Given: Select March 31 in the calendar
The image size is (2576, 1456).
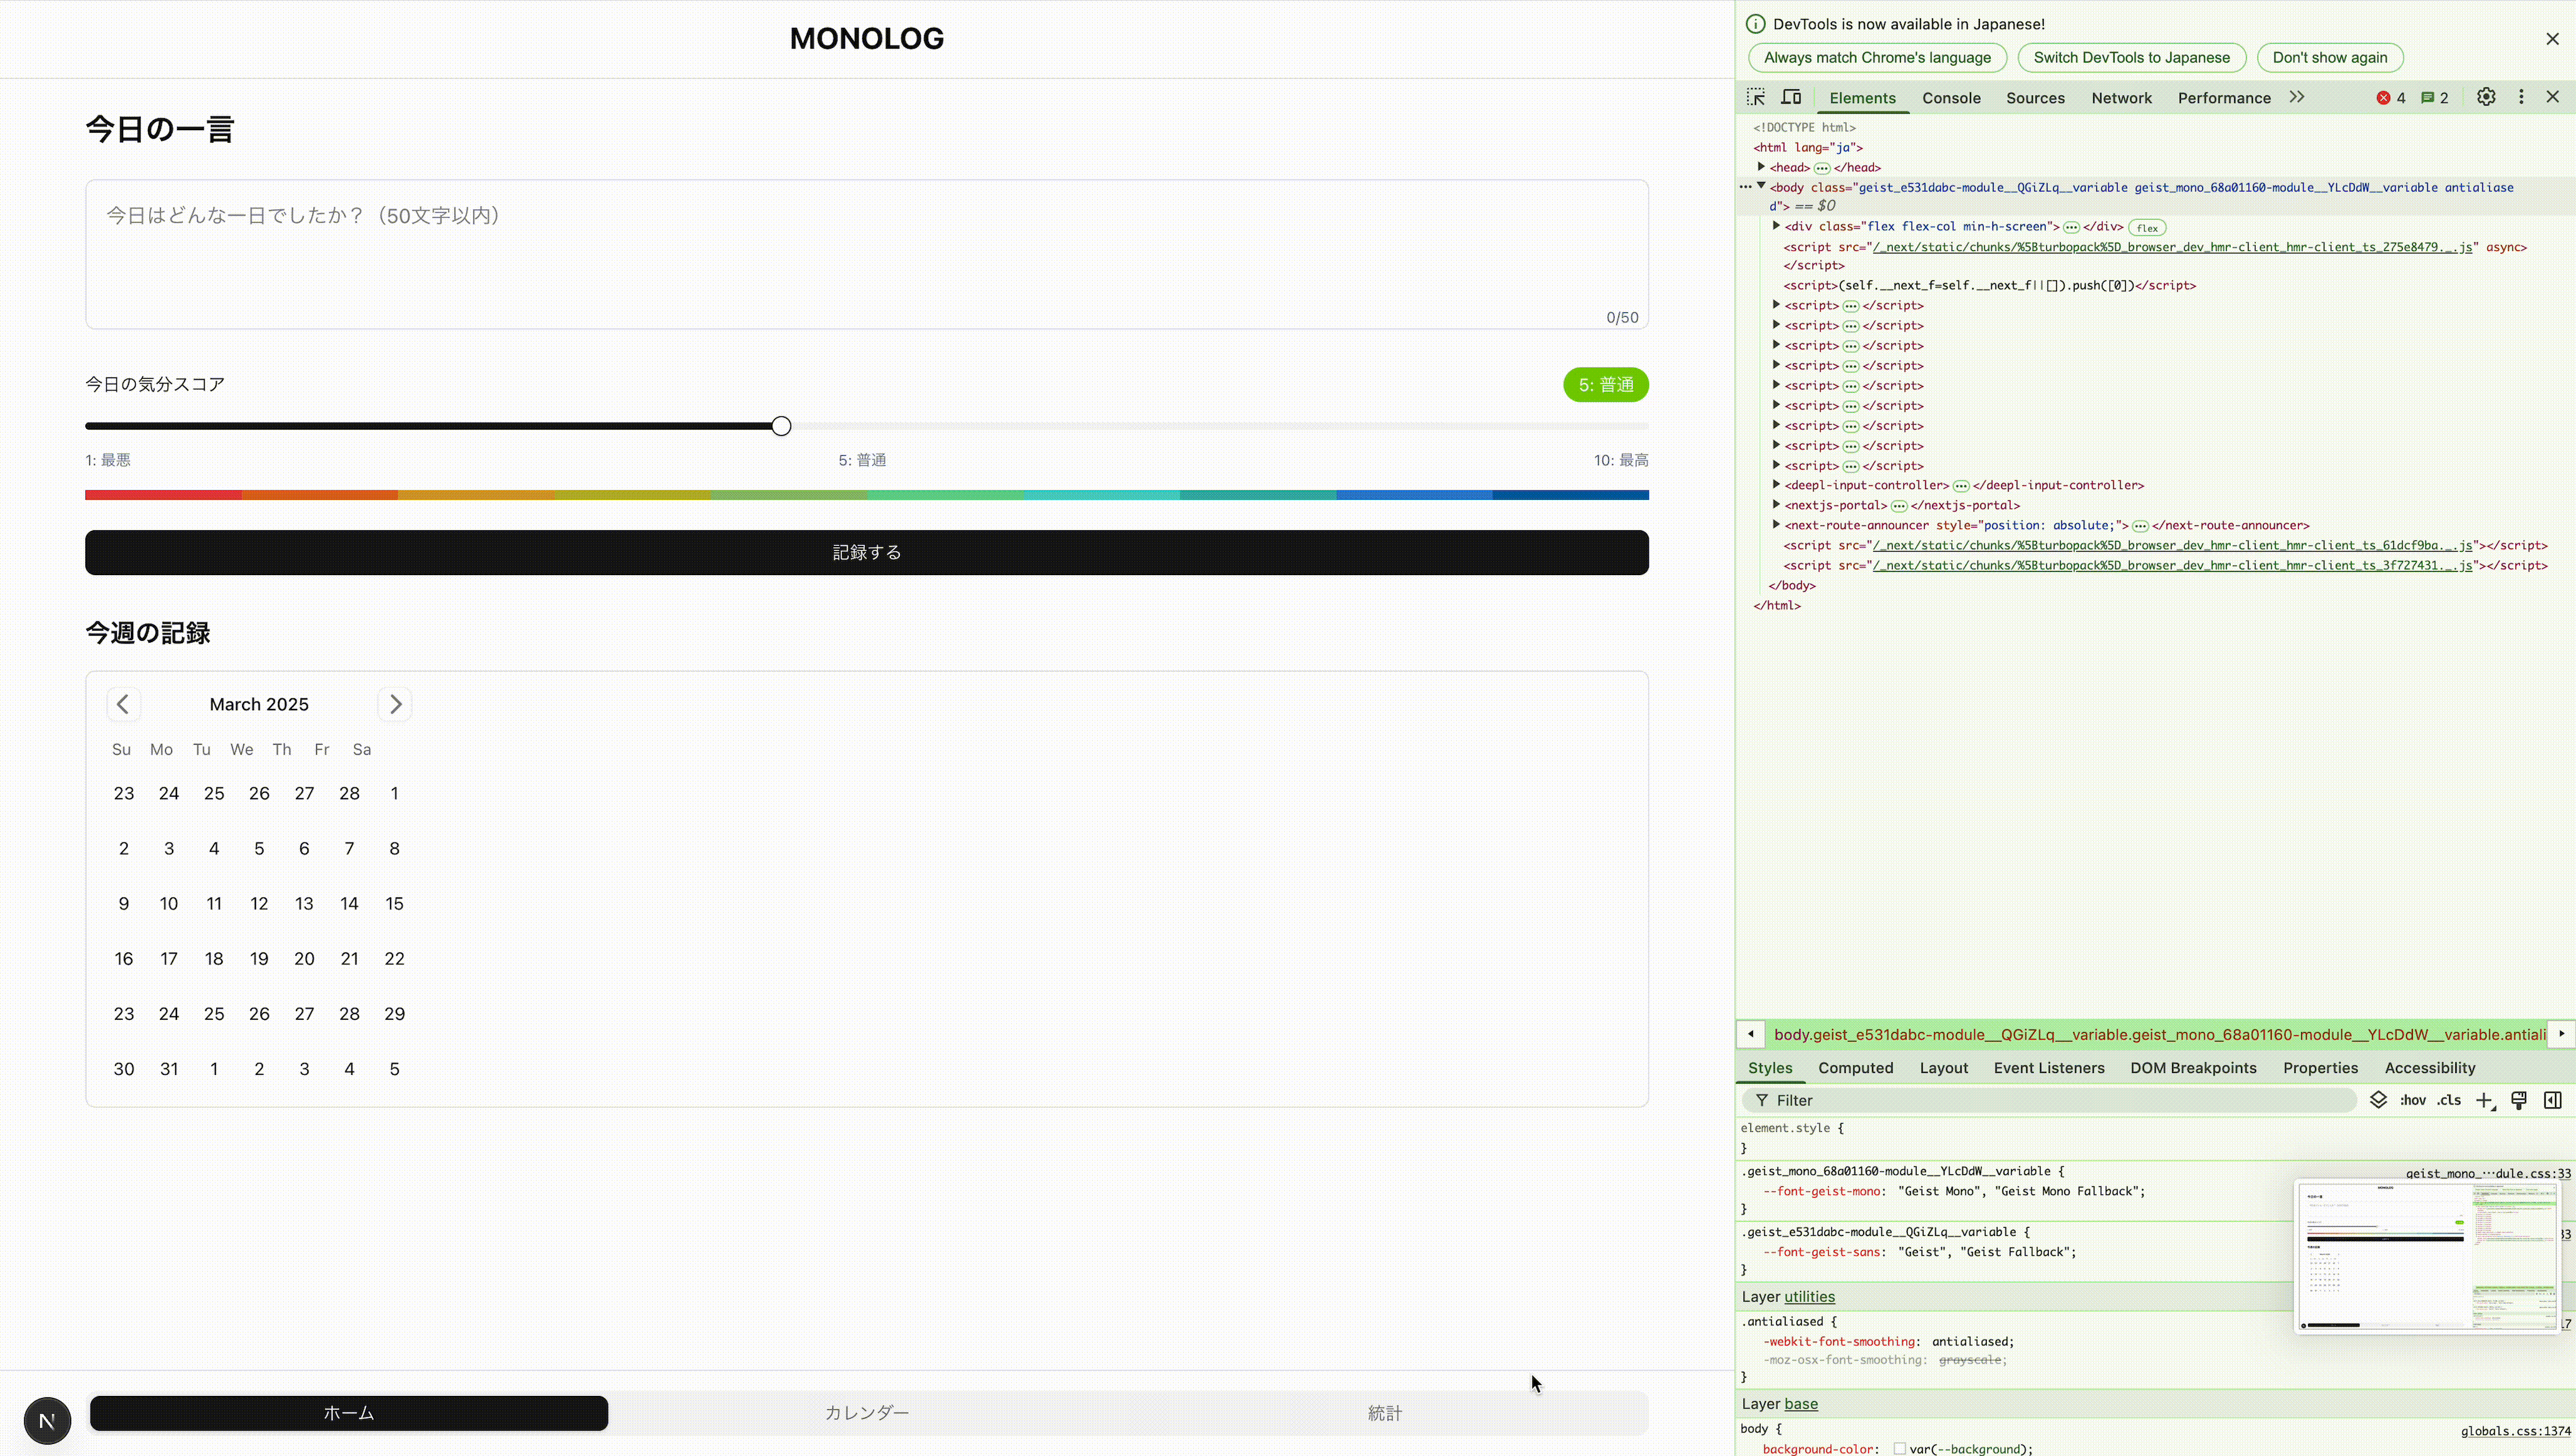Looking at the screenshot, I should tap(169, 1069).
